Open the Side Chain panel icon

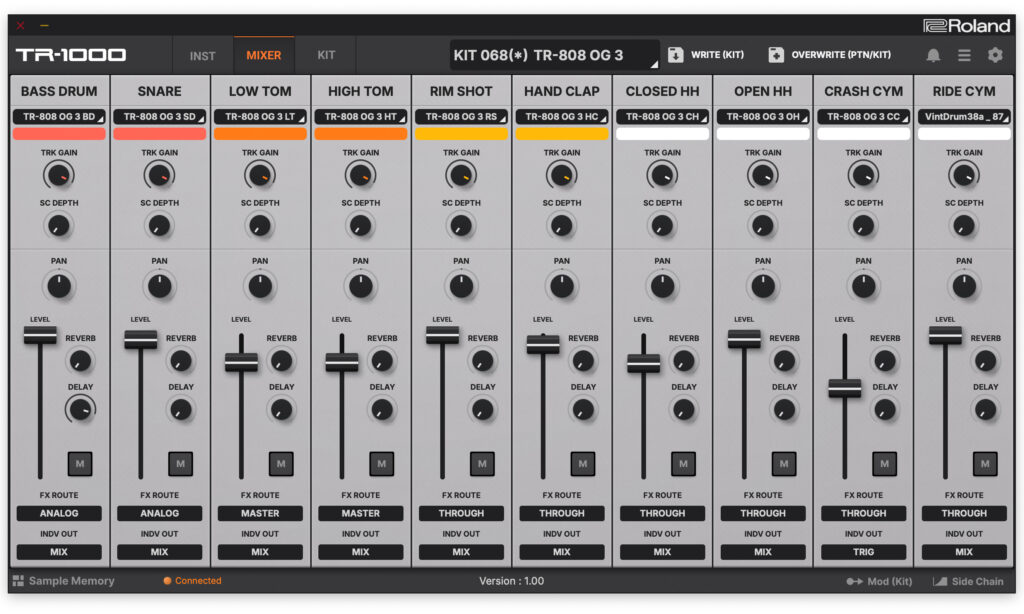pyautogui.click(x=939, y=581)
